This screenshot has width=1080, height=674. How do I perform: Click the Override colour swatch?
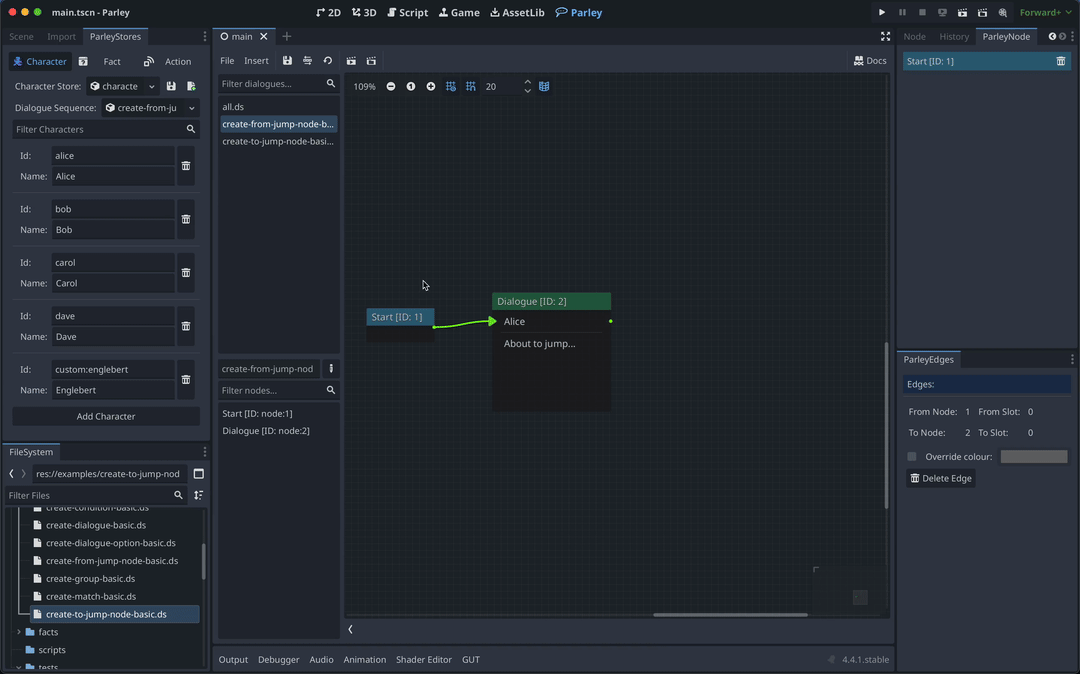click(x=1033, y=456)
